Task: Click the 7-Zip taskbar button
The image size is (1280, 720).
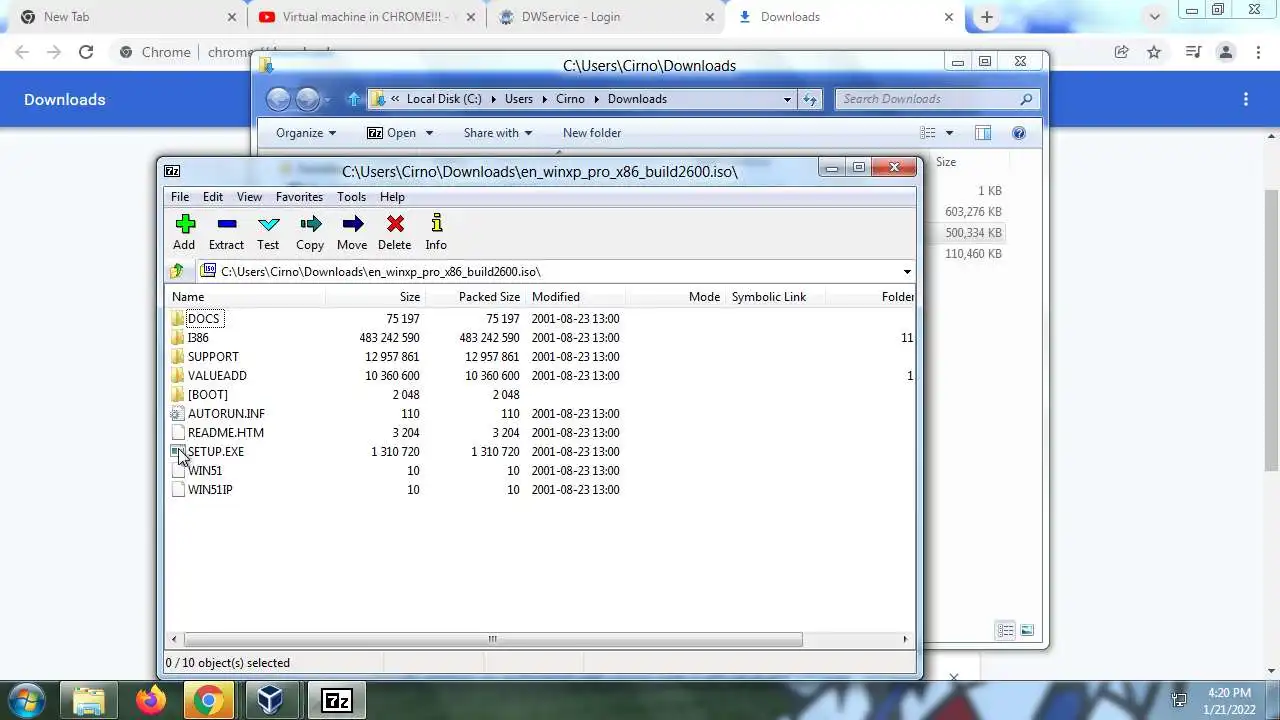Action: 336,701
